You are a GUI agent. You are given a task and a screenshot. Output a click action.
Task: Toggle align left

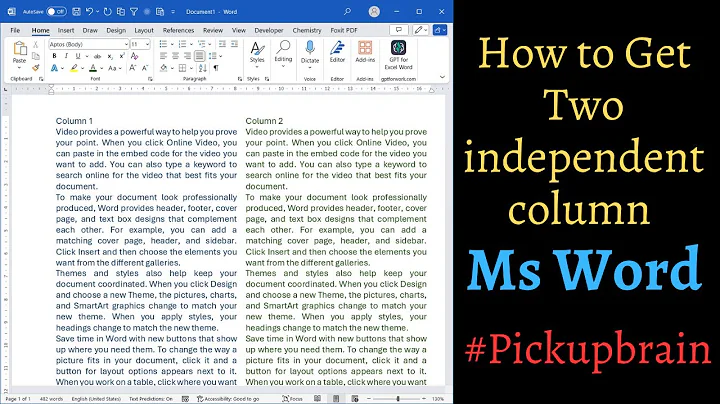tap(164, 56)
